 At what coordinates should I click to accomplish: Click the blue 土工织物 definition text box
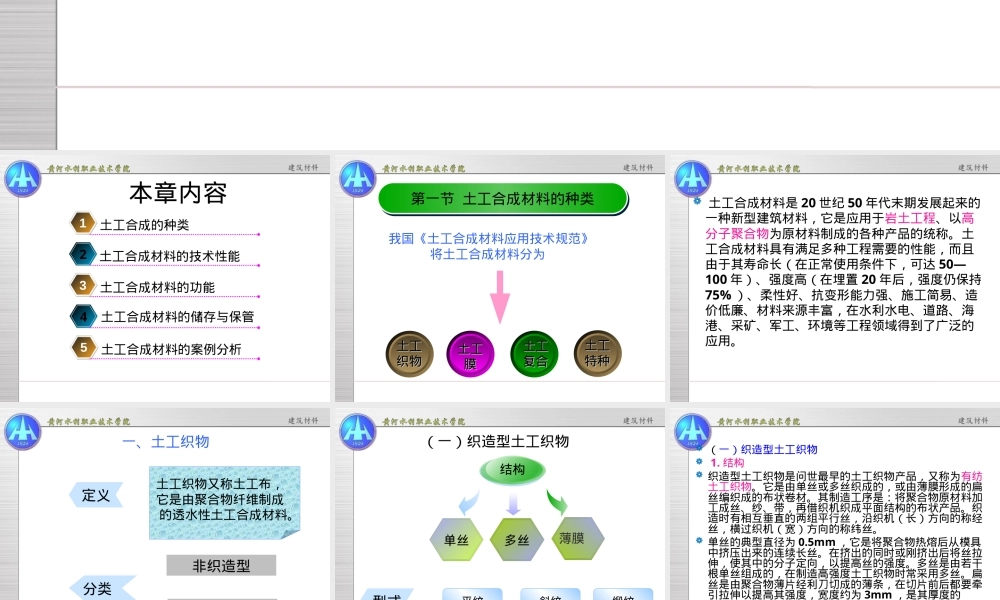tap(224, 502)
